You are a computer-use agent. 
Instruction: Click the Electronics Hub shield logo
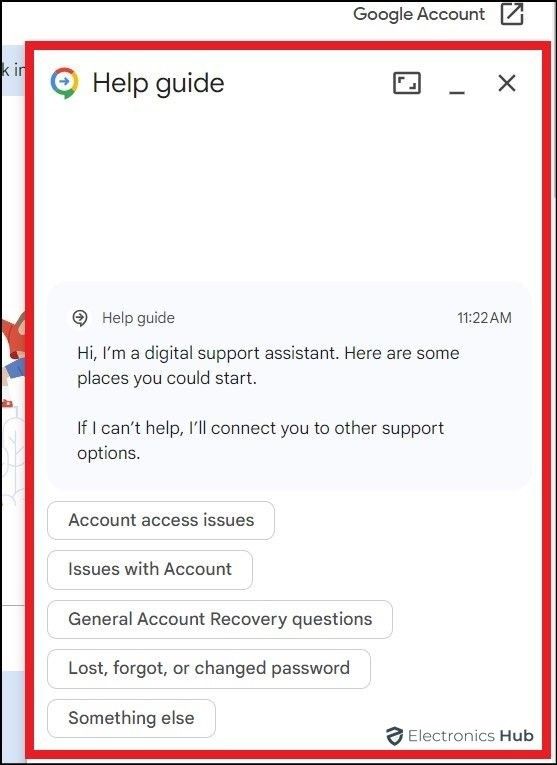(394, 736)
